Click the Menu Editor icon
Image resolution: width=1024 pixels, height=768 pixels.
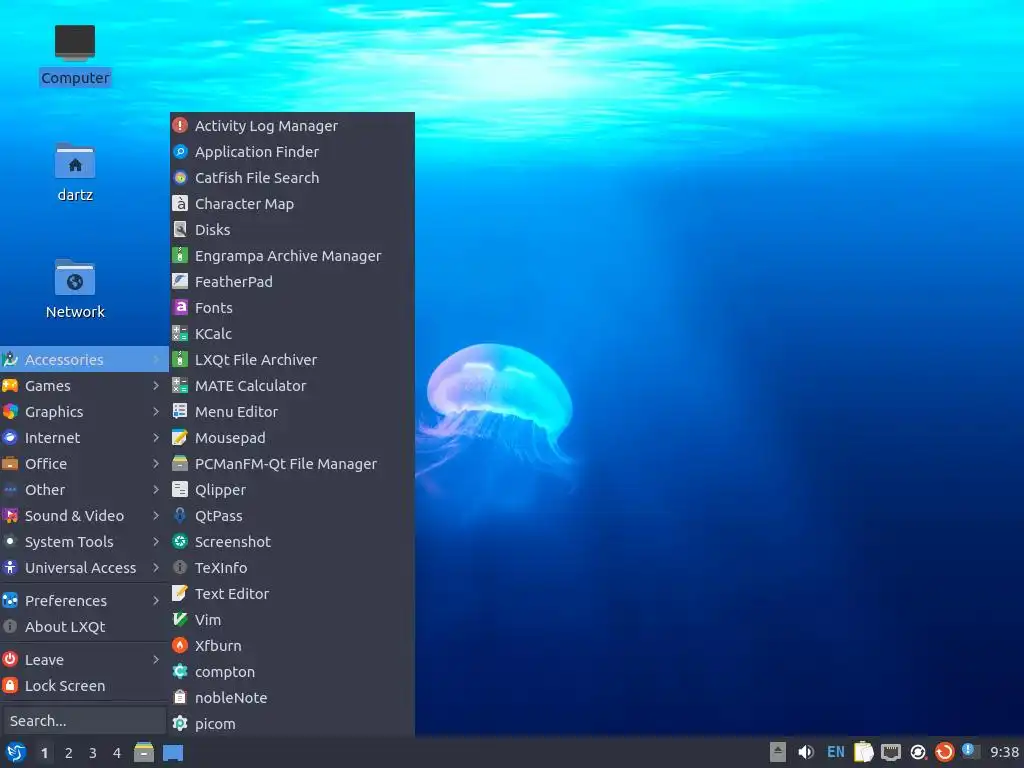pyautogui.click(x=180, y=411)
